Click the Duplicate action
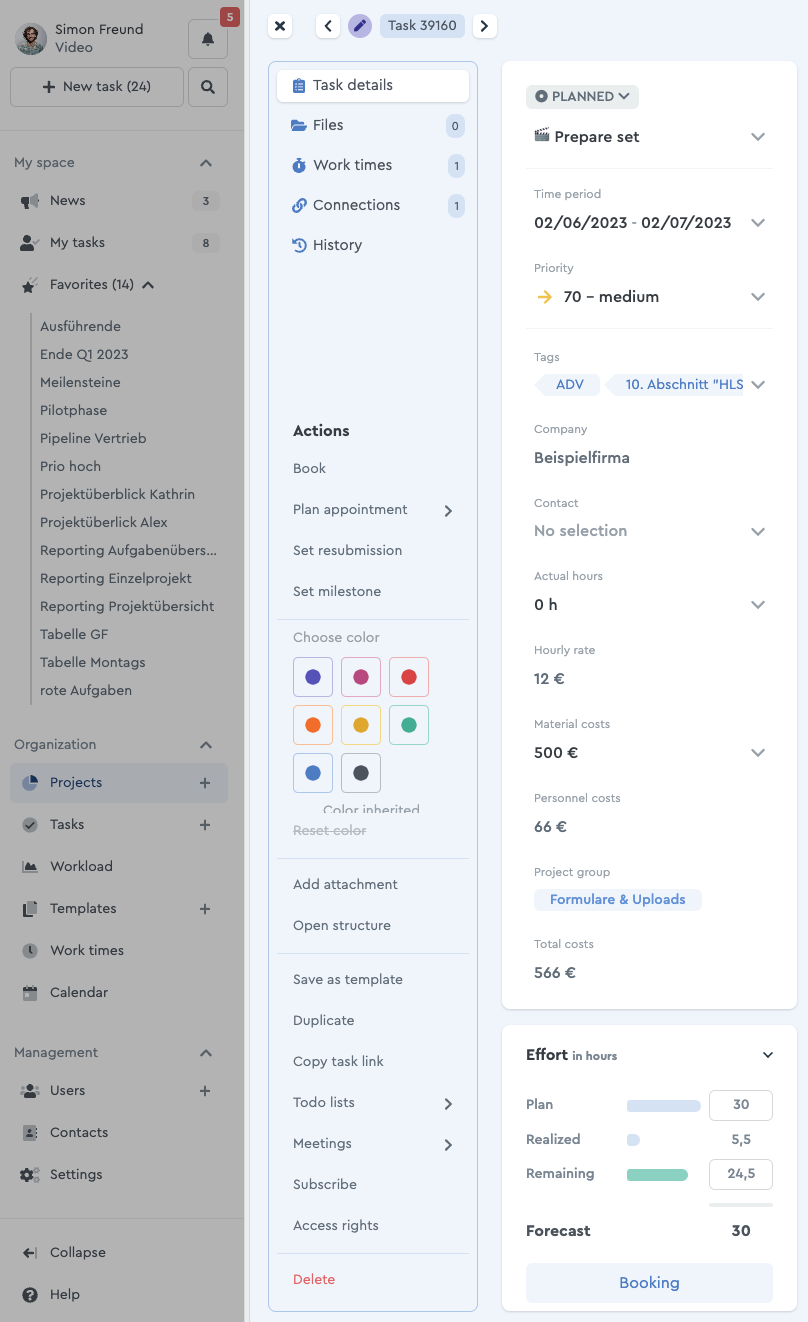808x1322 pixels. coord(324,1021)
